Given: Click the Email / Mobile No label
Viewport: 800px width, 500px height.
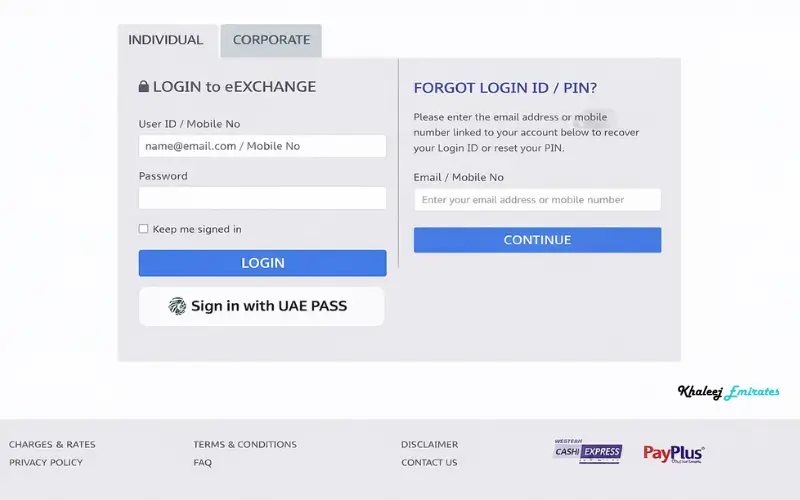Looking at the screenshot, I should [459, 177].
